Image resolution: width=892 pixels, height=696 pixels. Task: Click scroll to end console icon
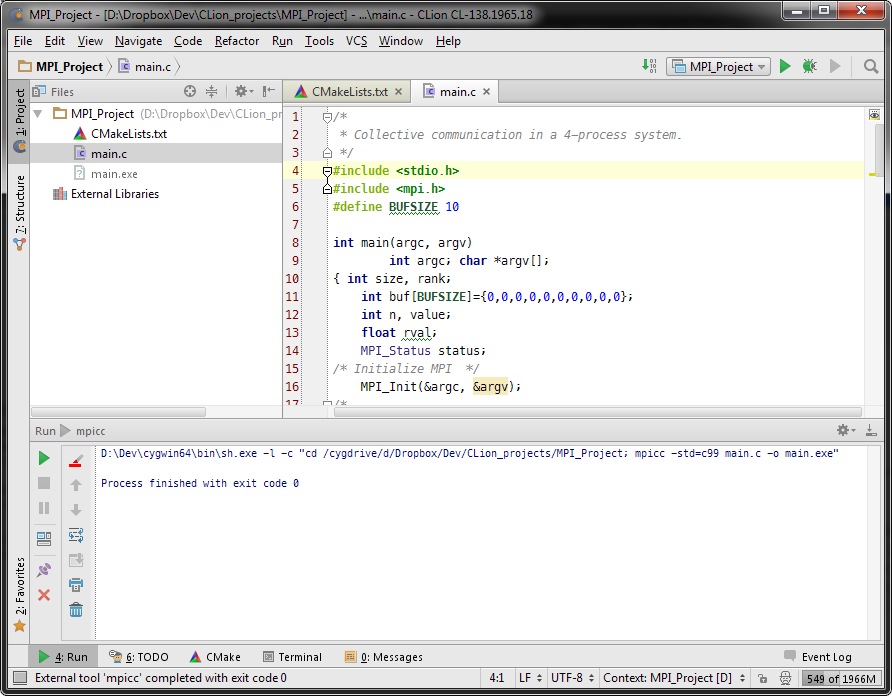pos(76,560)
